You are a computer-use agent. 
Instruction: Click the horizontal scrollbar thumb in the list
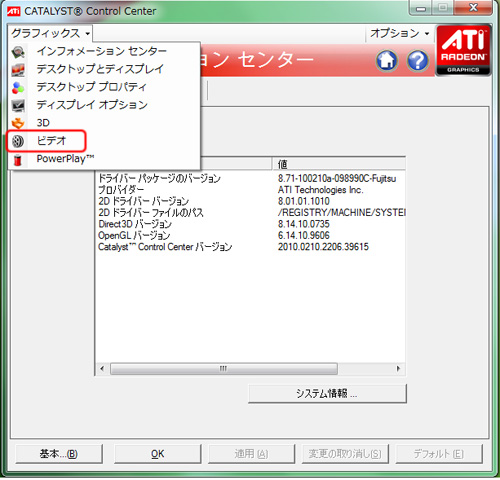[x=224, y=369]
